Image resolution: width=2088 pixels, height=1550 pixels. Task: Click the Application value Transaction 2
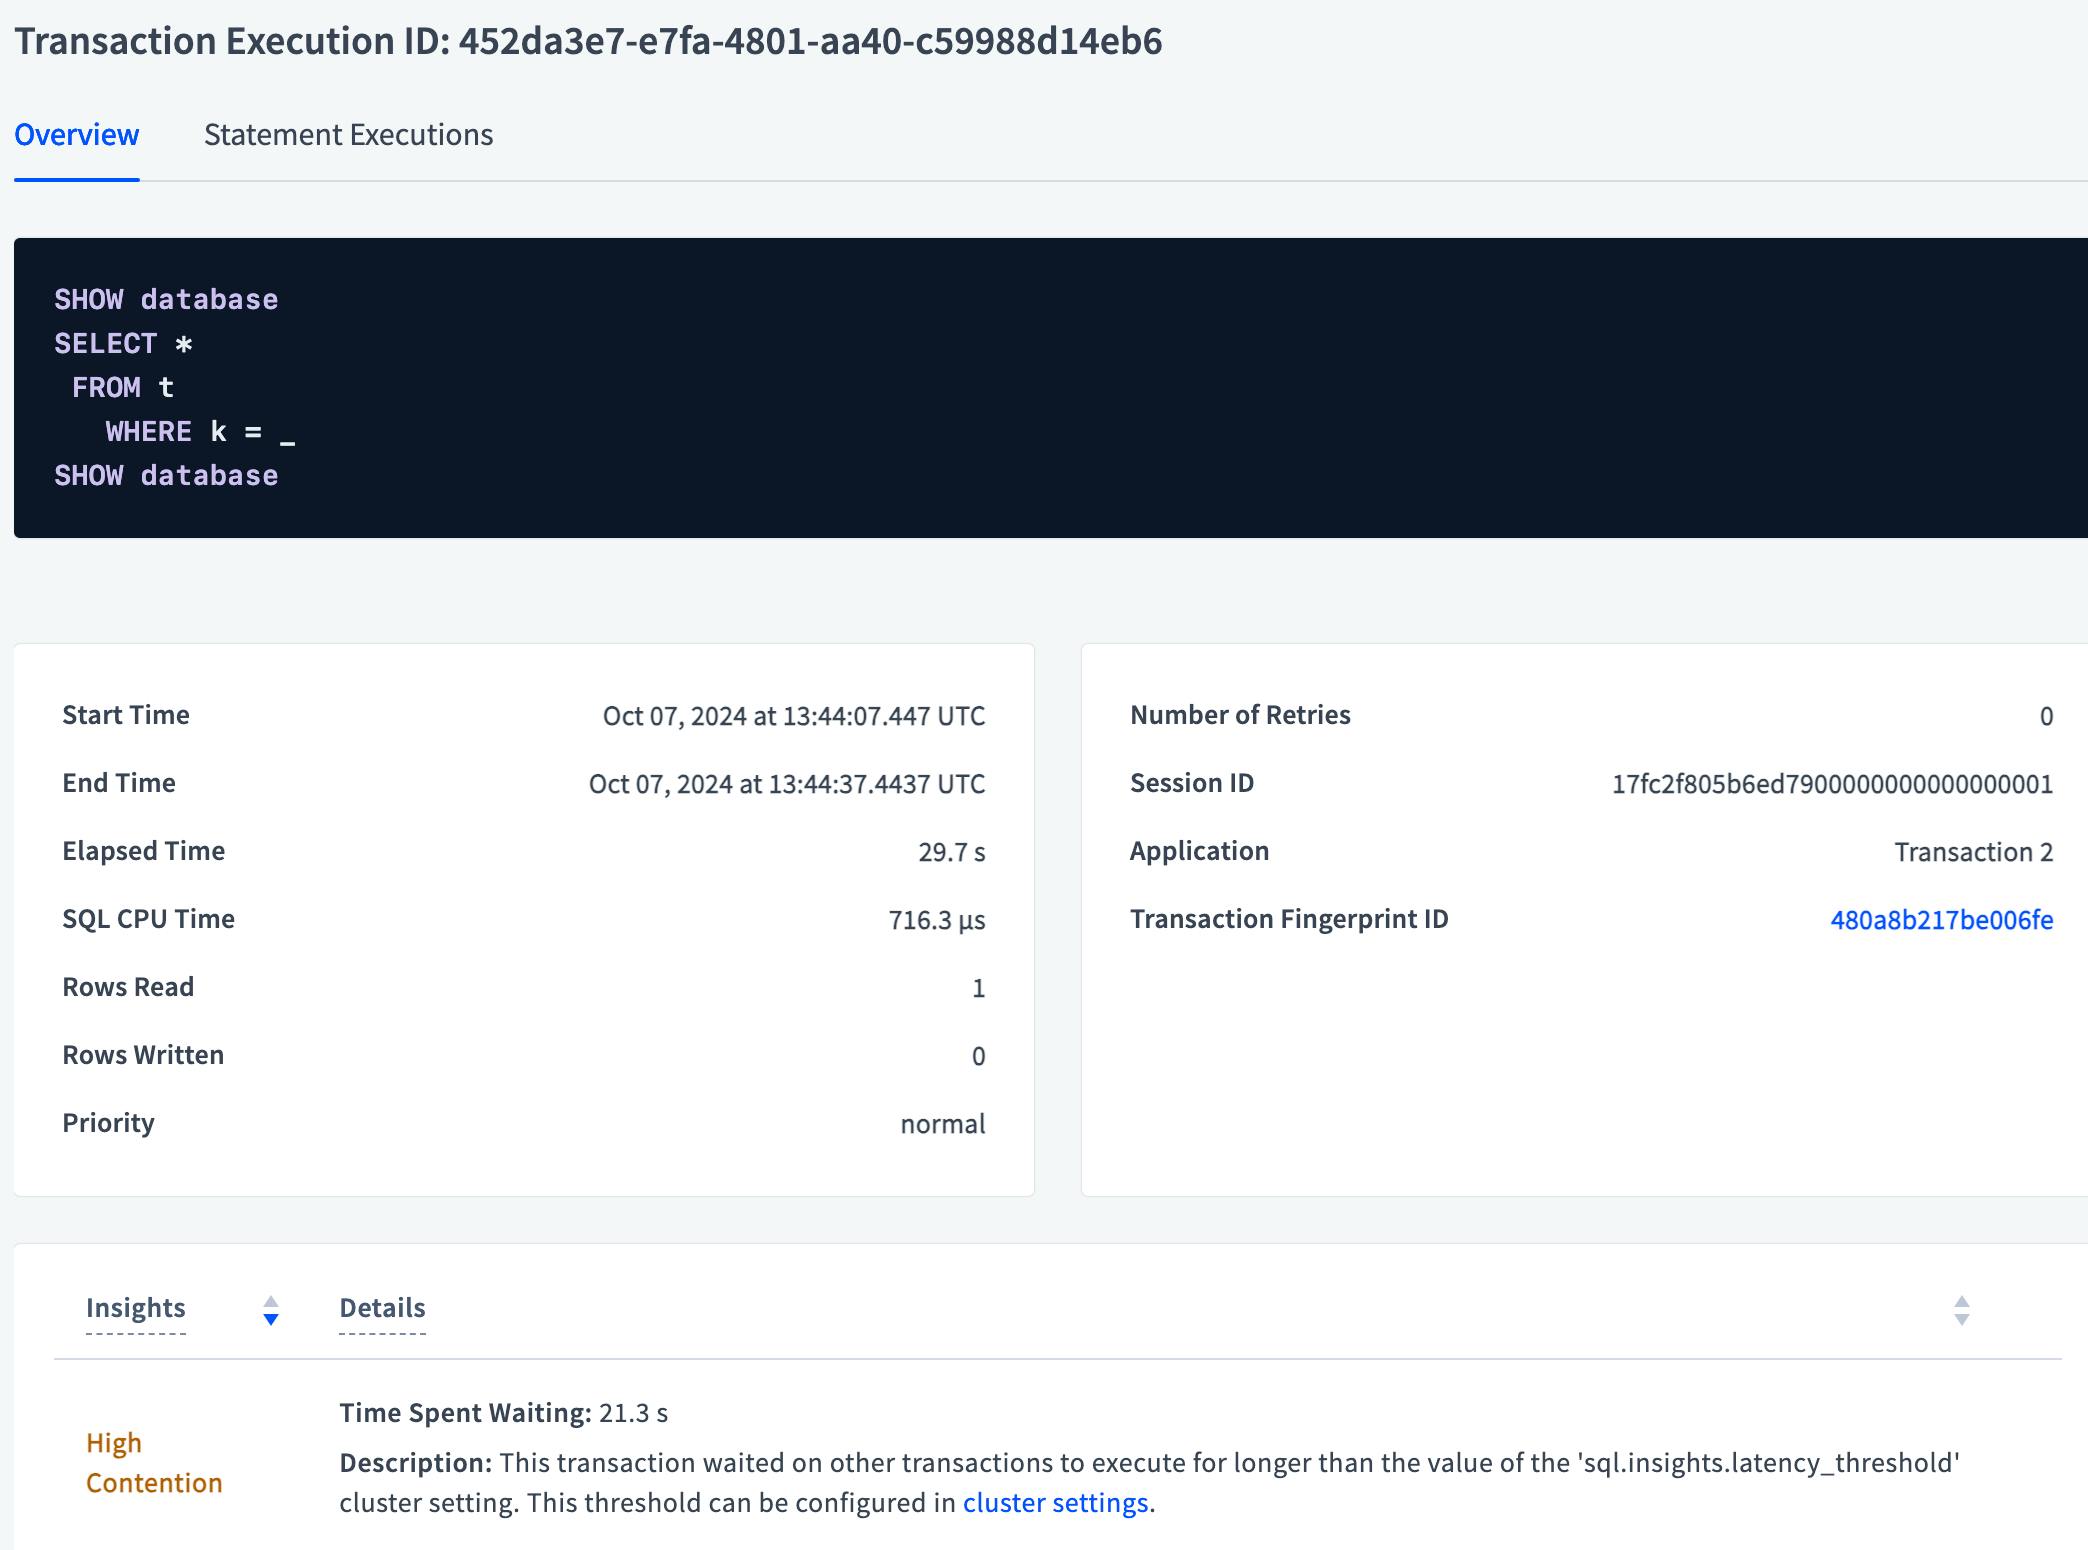(1973, 852)
